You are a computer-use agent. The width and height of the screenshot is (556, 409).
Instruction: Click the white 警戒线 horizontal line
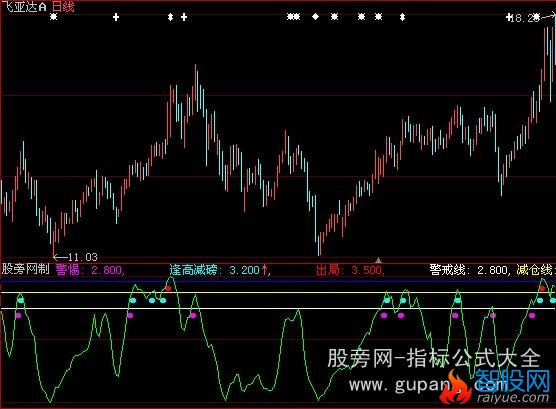point(278,309)
